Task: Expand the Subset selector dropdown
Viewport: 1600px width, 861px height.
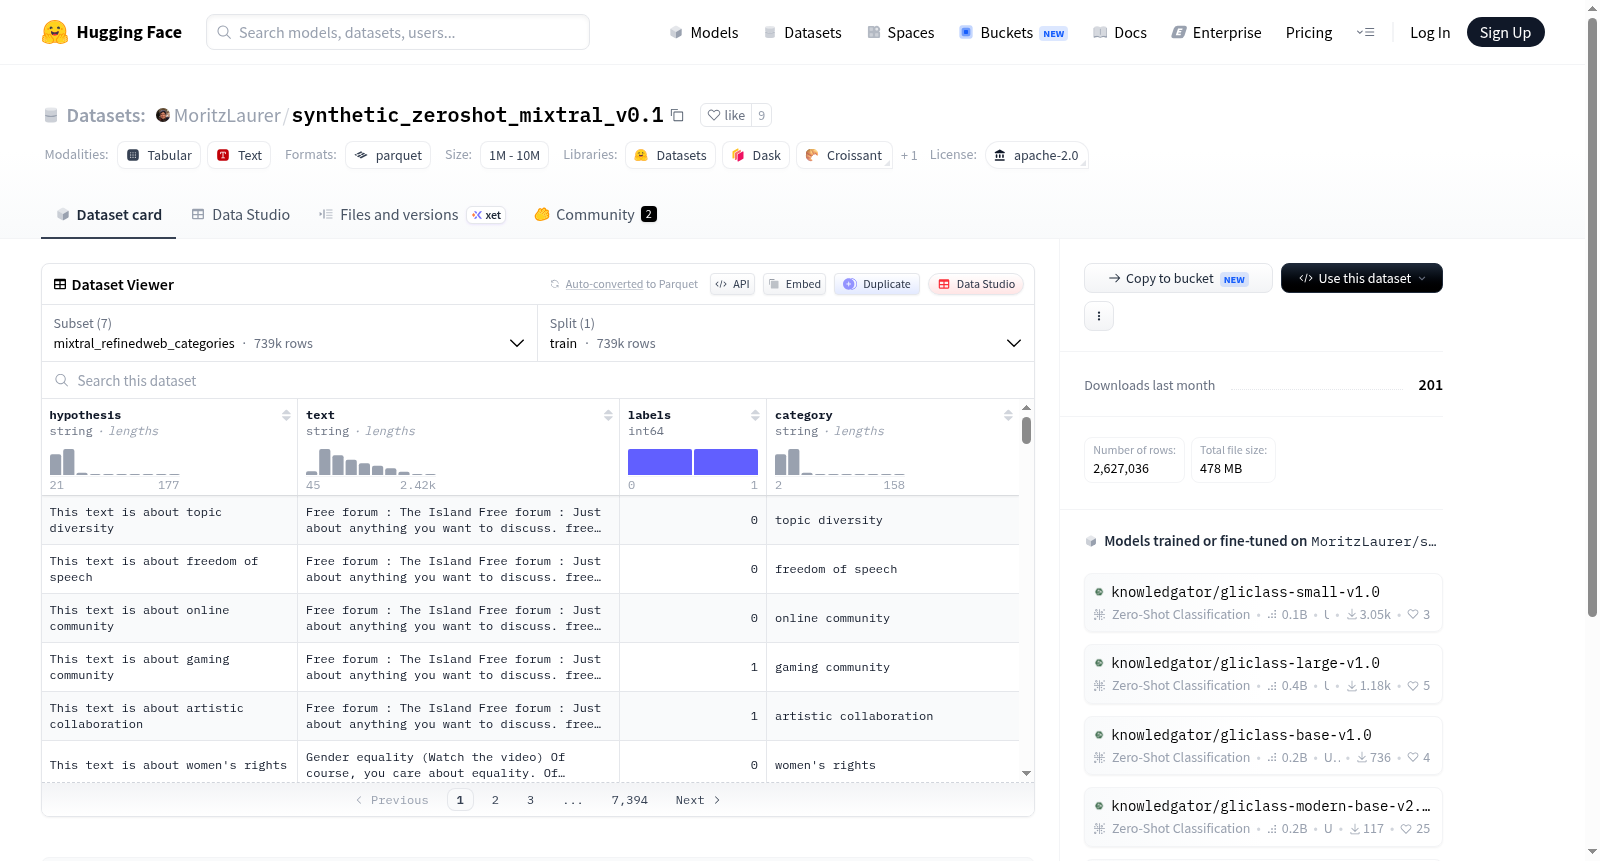Action: (289, 333)
